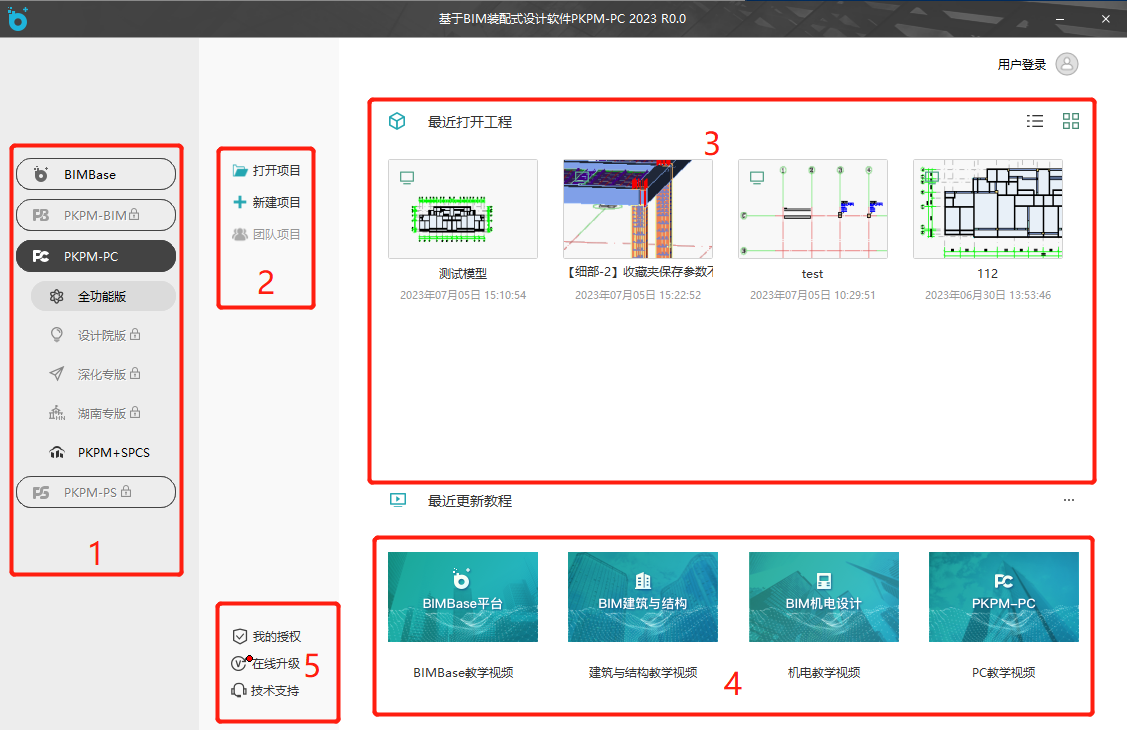The height and width of the screenshot is (730, 1127).
Task: Click 用户登录 to sign in
Action: pyautogui.click(x=1021, y=65)
